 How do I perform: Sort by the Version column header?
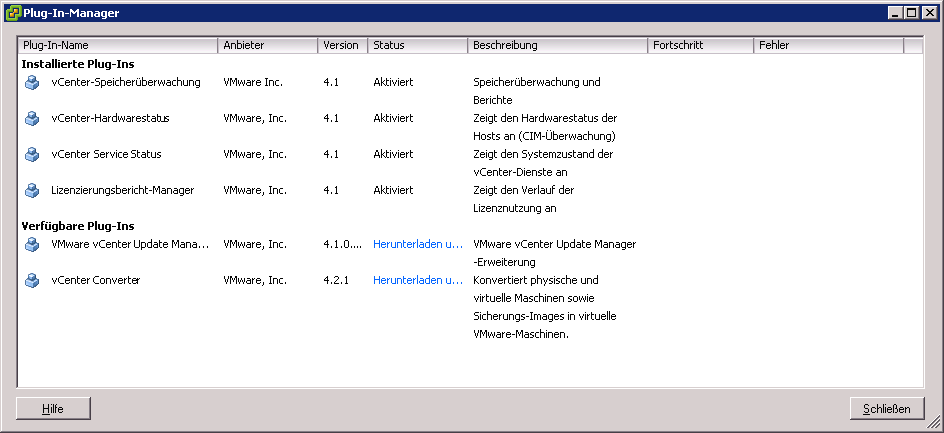coord(342,46)
